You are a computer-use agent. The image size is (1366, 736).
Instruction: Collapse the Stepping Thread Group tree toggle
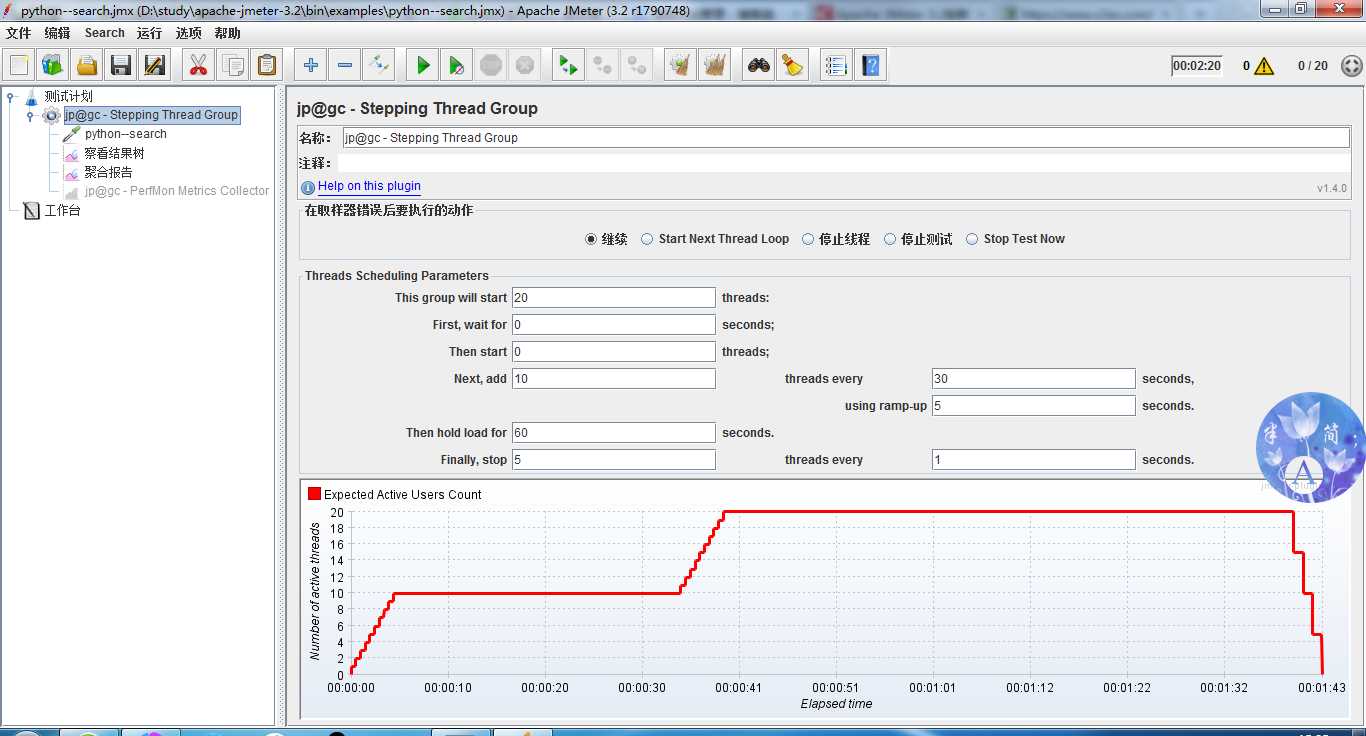point(30,116)
